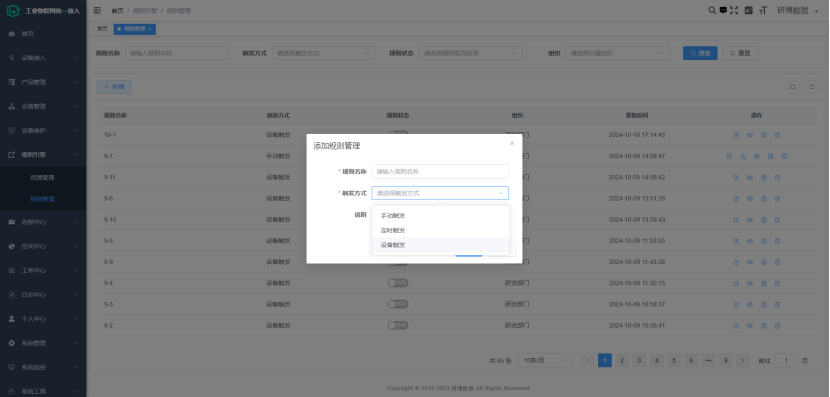Toggle fullscreen mode icon in header
The image size is (830, 397).
tap(734, 10)
